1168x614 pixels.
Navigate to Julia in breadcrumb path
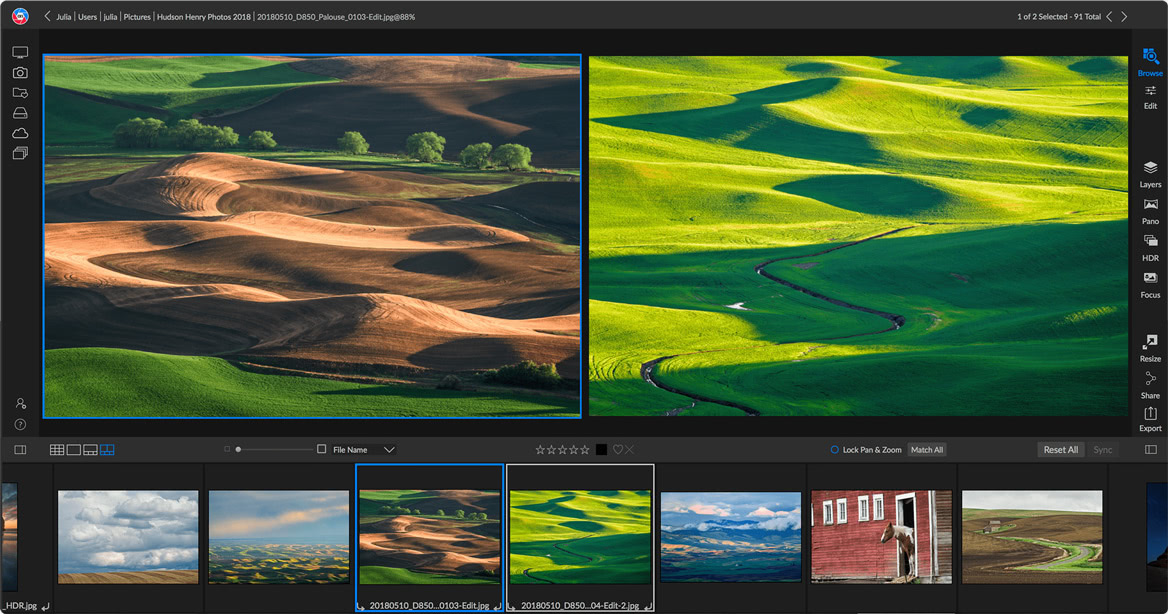64,16
